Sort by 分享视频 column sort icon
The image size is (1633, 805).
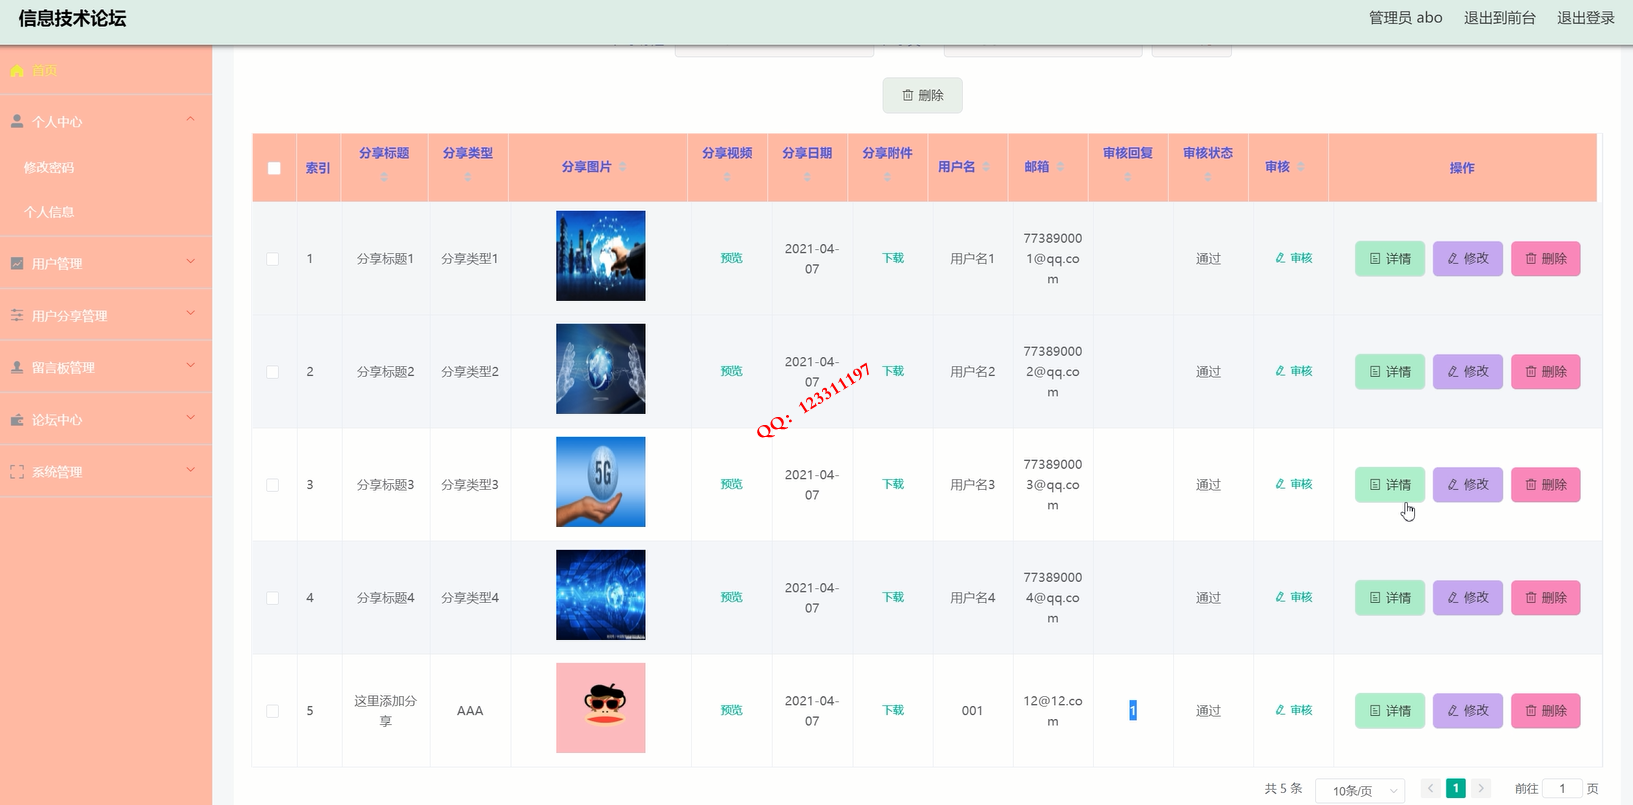pyautogui.click(x=727, y=177)
